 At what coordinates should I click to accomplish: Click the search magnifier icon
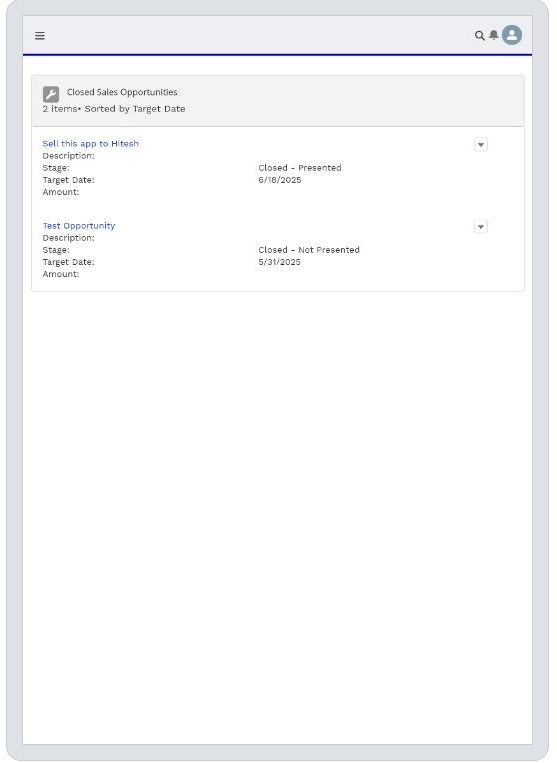(480, 36)
